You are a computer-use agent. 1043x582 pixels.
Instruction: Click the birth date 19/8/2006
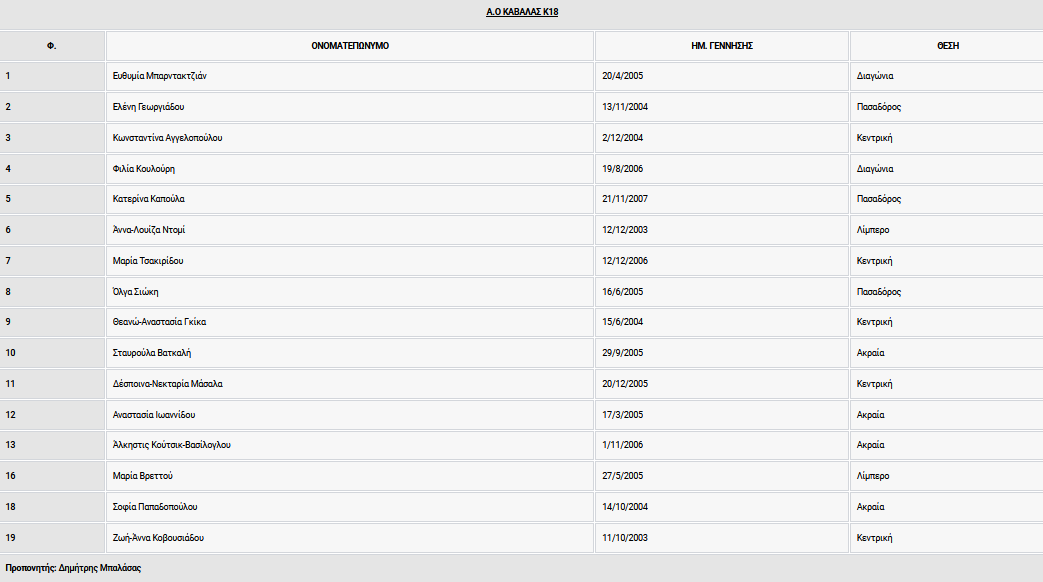624,169
